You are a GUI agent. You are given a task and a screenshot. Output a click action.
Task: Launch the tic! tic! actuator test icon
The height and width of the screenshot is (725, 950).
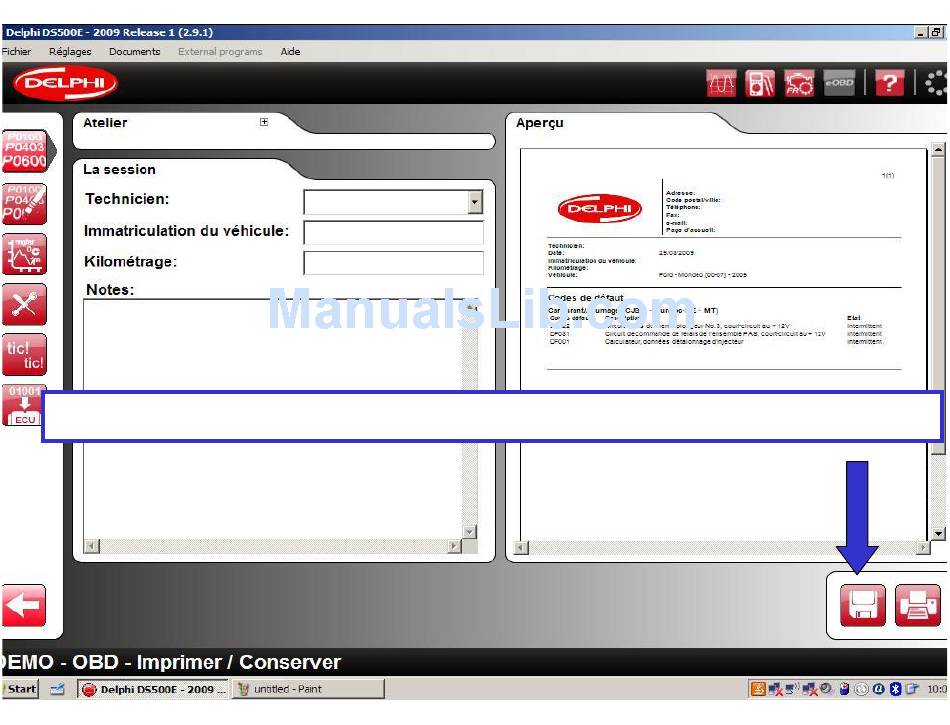click(x=24, y=355)
